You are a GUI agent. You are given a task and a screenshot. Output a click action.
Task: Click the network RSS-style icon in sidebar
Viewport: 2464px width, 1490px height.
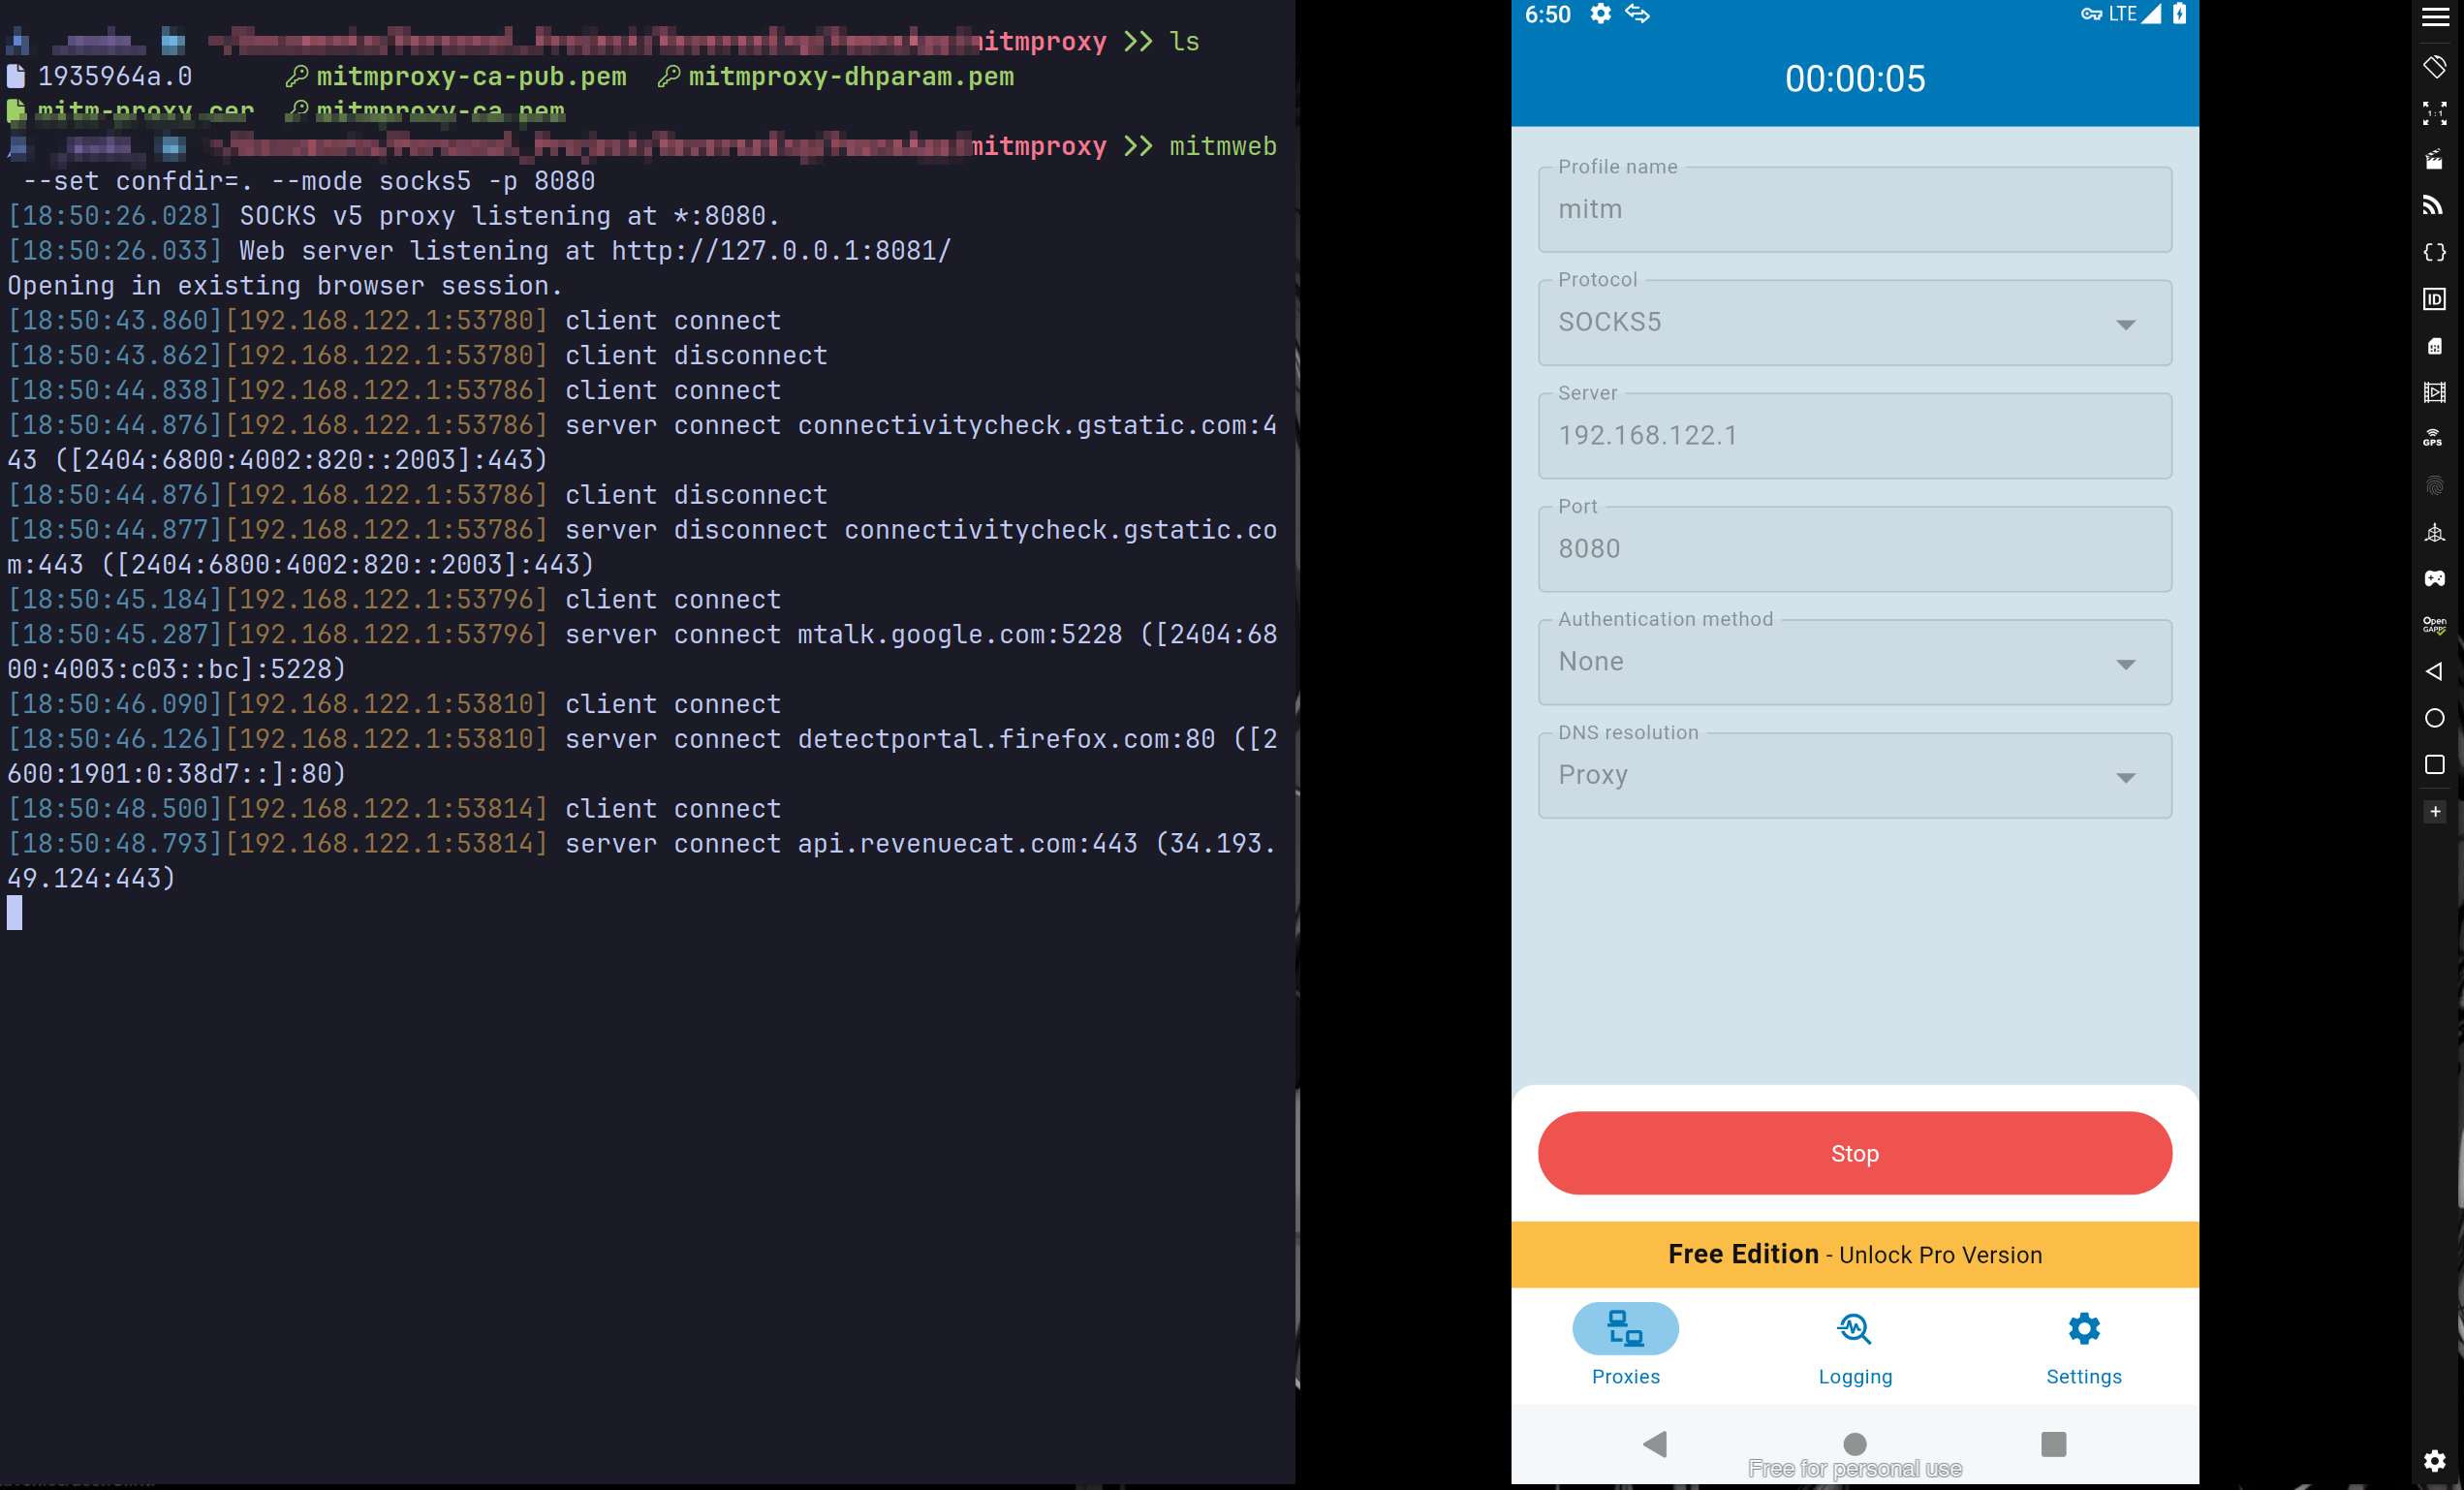click(2433, 206)
